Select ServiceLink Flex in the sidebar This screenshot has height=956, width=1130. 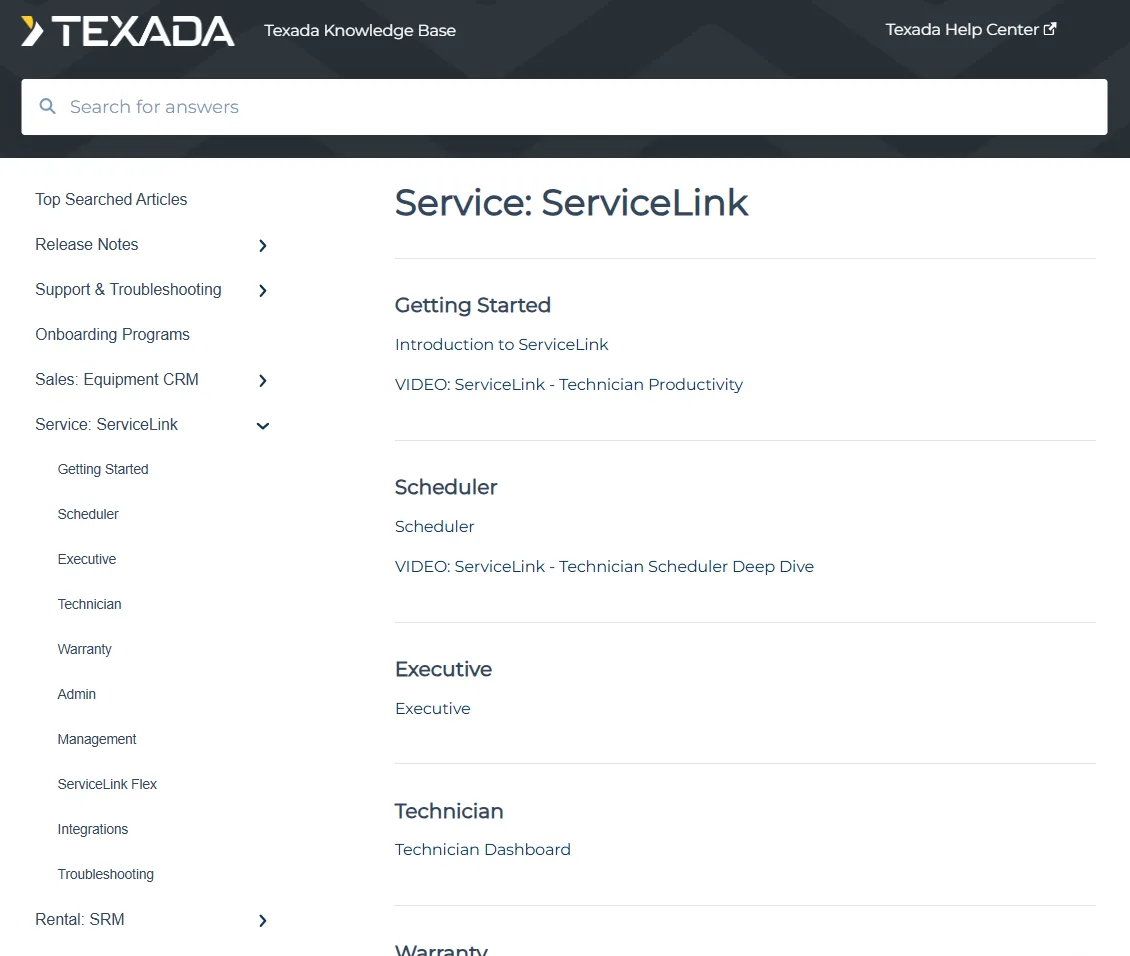[x=107, y=785]
